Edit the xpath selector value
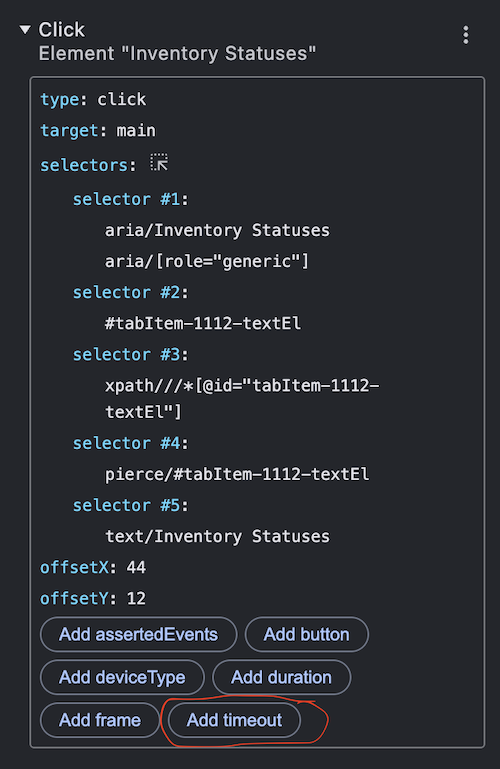This screenshot has height=769, width=500. (242, 398)
